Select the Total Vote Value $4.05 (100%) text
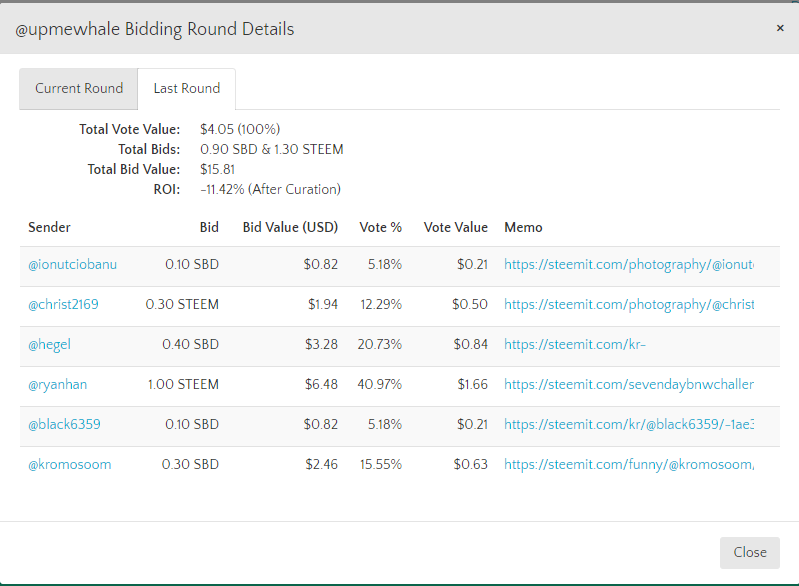 (x=240, y=129)
